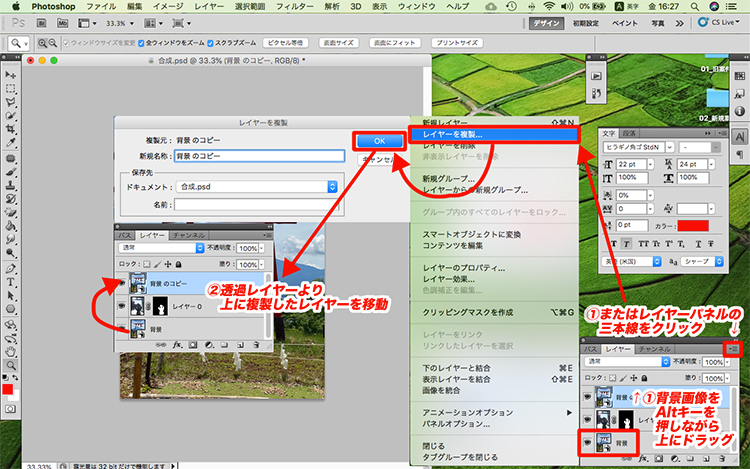750x469 pixels.
Task: Select the Path Selection tool
Action: tap(10, 295)
